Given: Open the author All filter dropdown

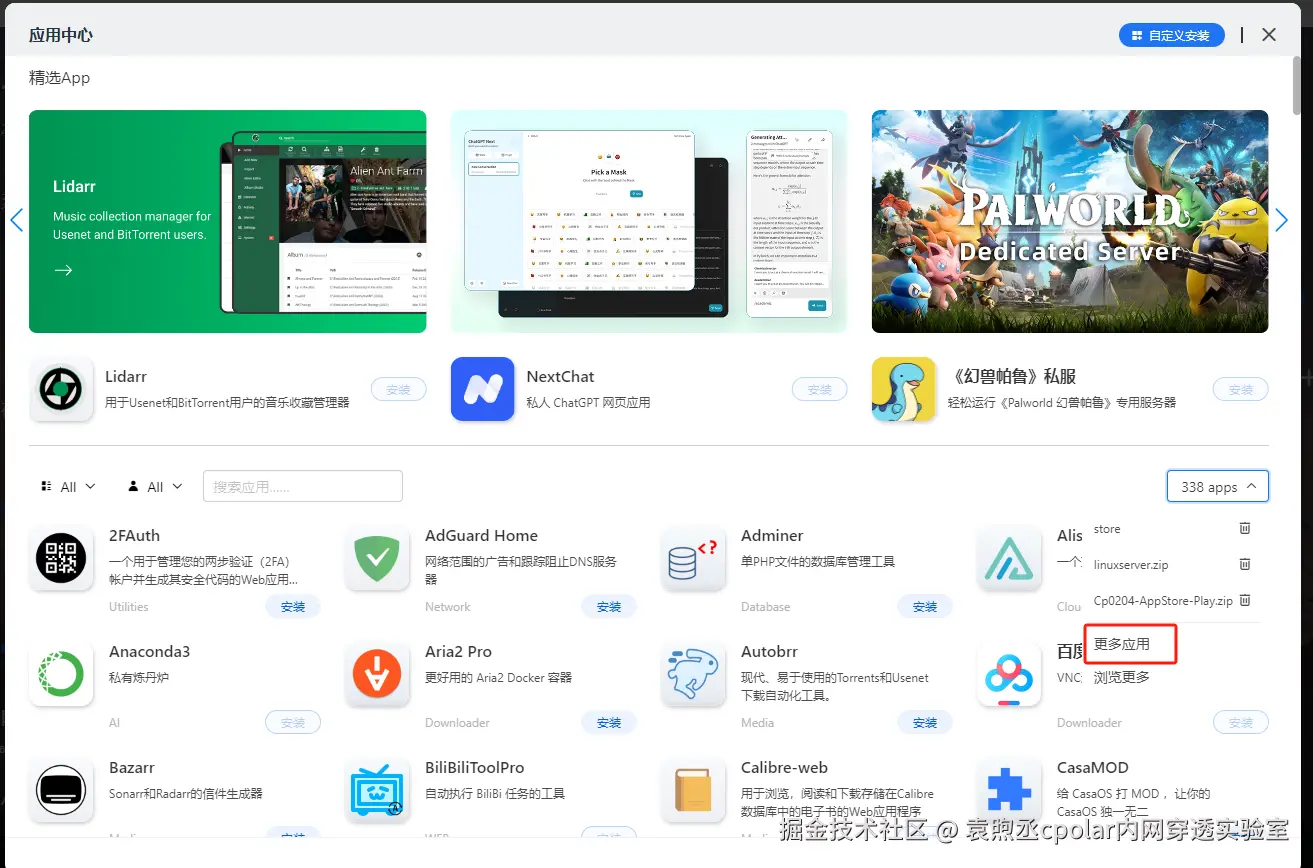Looking at the screenshot, I should pyautogui.click(x=155, y=486).
